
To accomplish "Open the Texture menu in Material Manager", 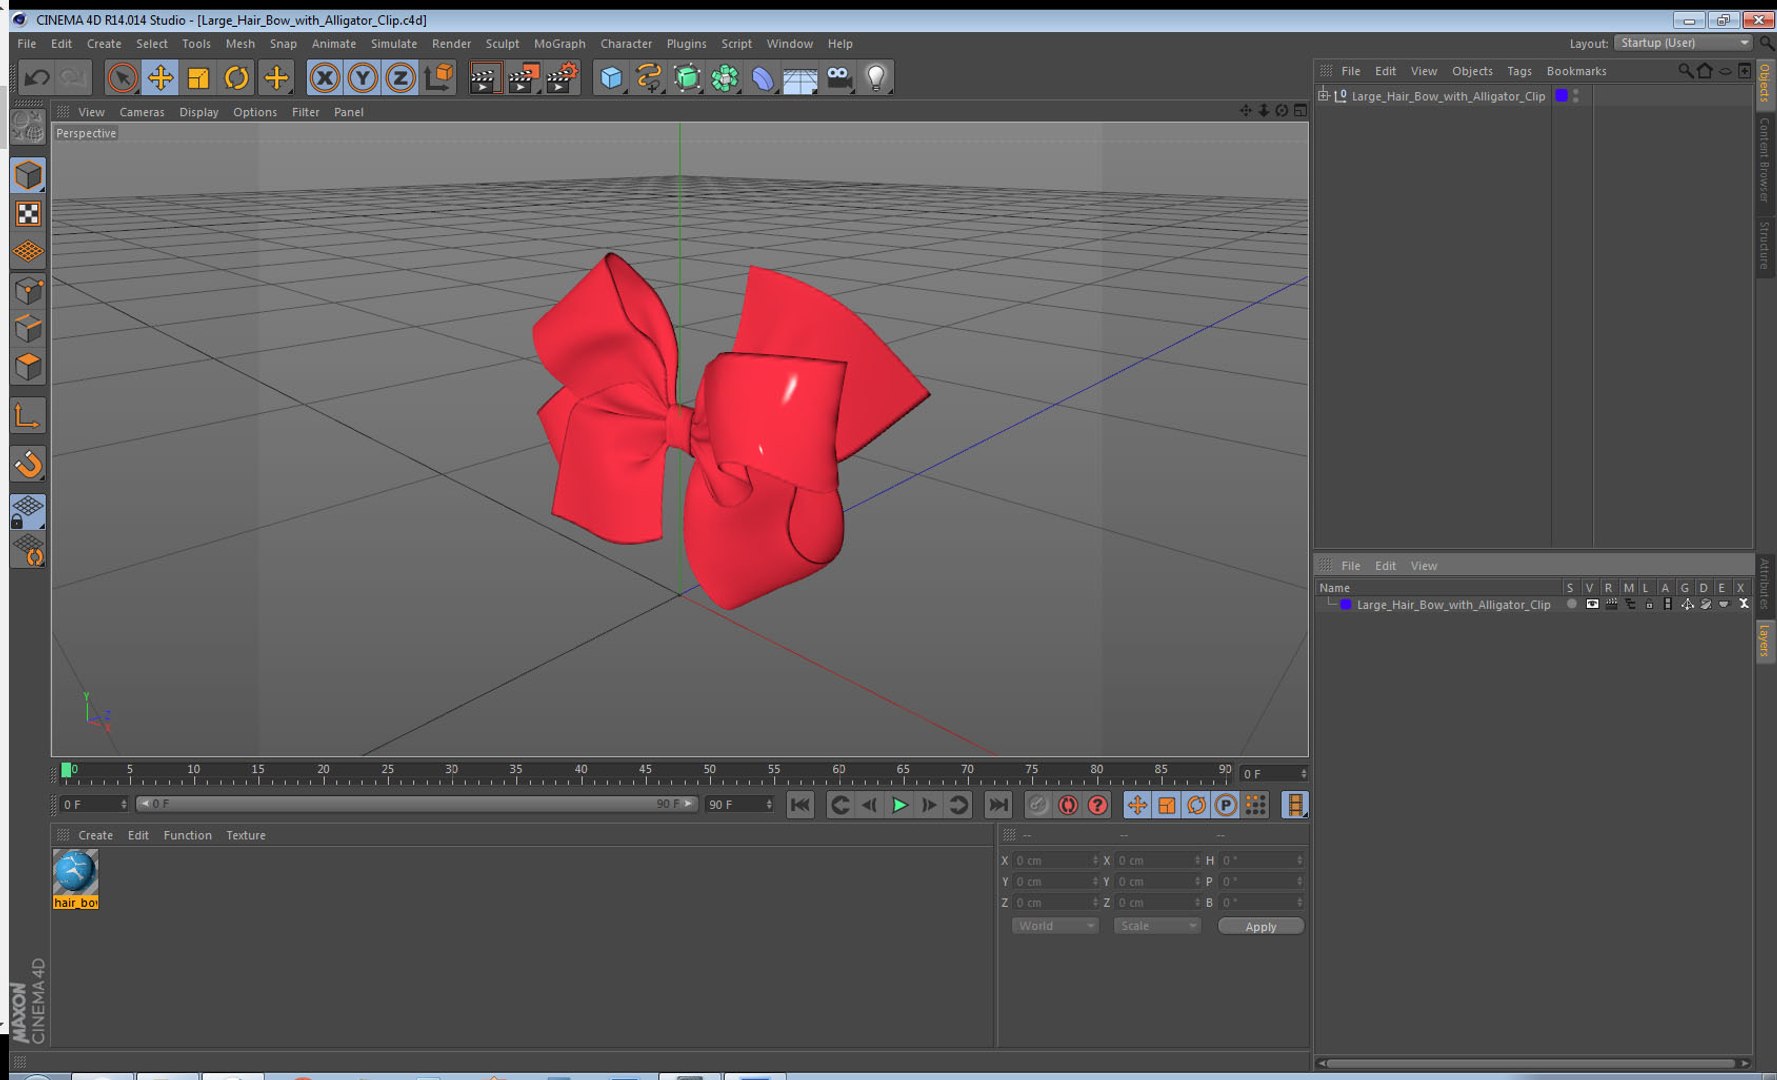I will (x=246, y=835).
